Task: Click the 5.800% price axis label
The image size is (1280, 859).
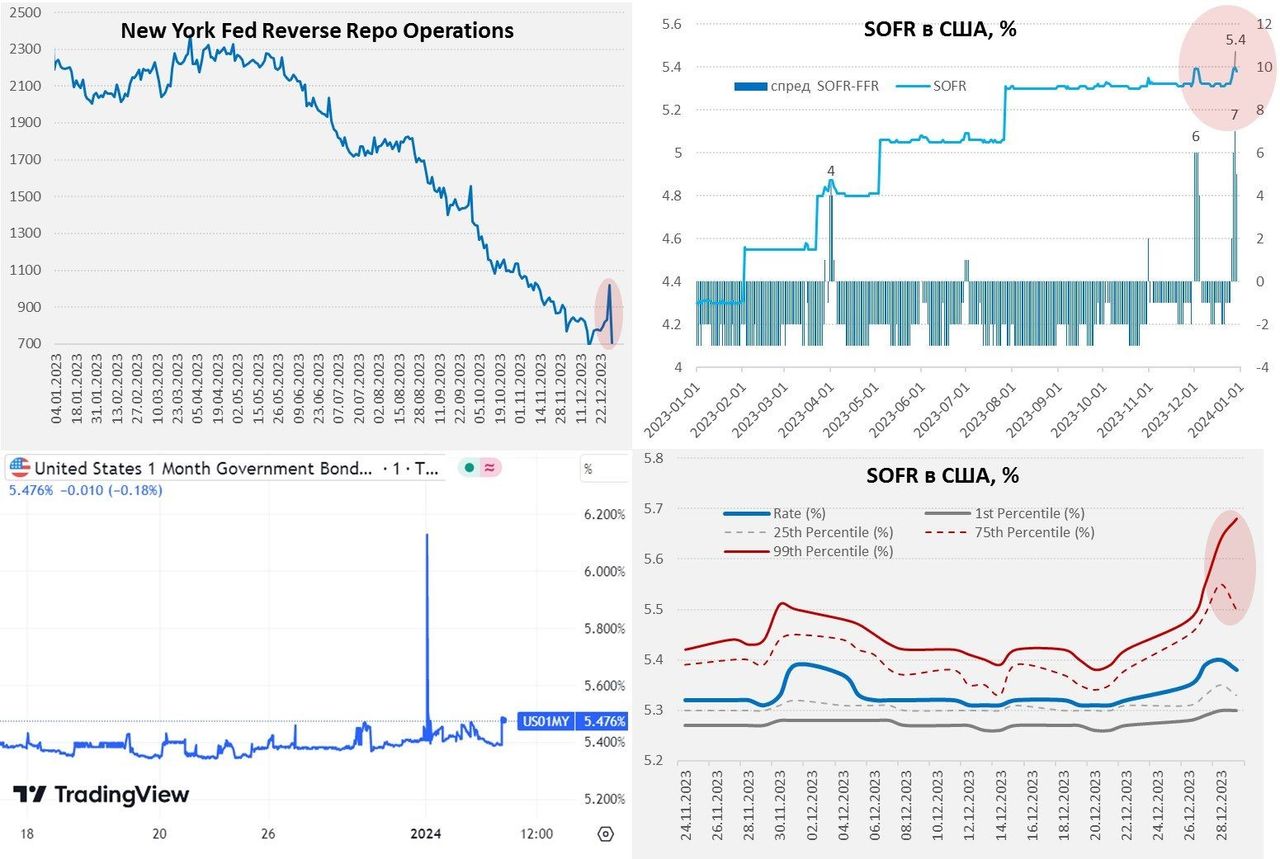Action: [x=603, y=628]
